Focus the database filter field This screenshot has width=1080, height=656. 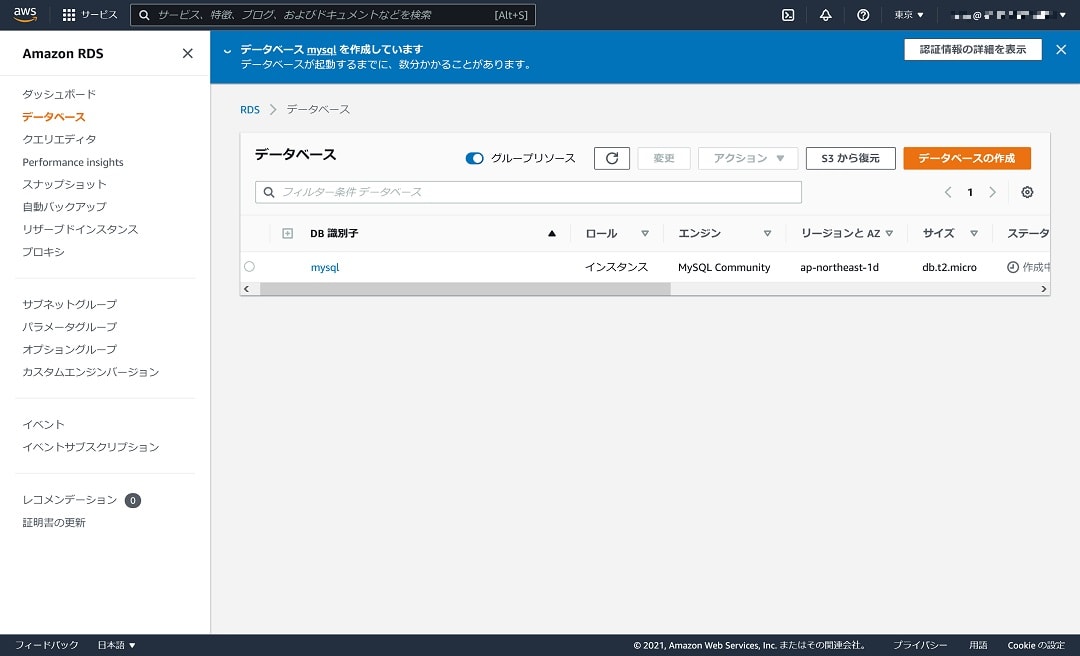[x=528, y=192]
